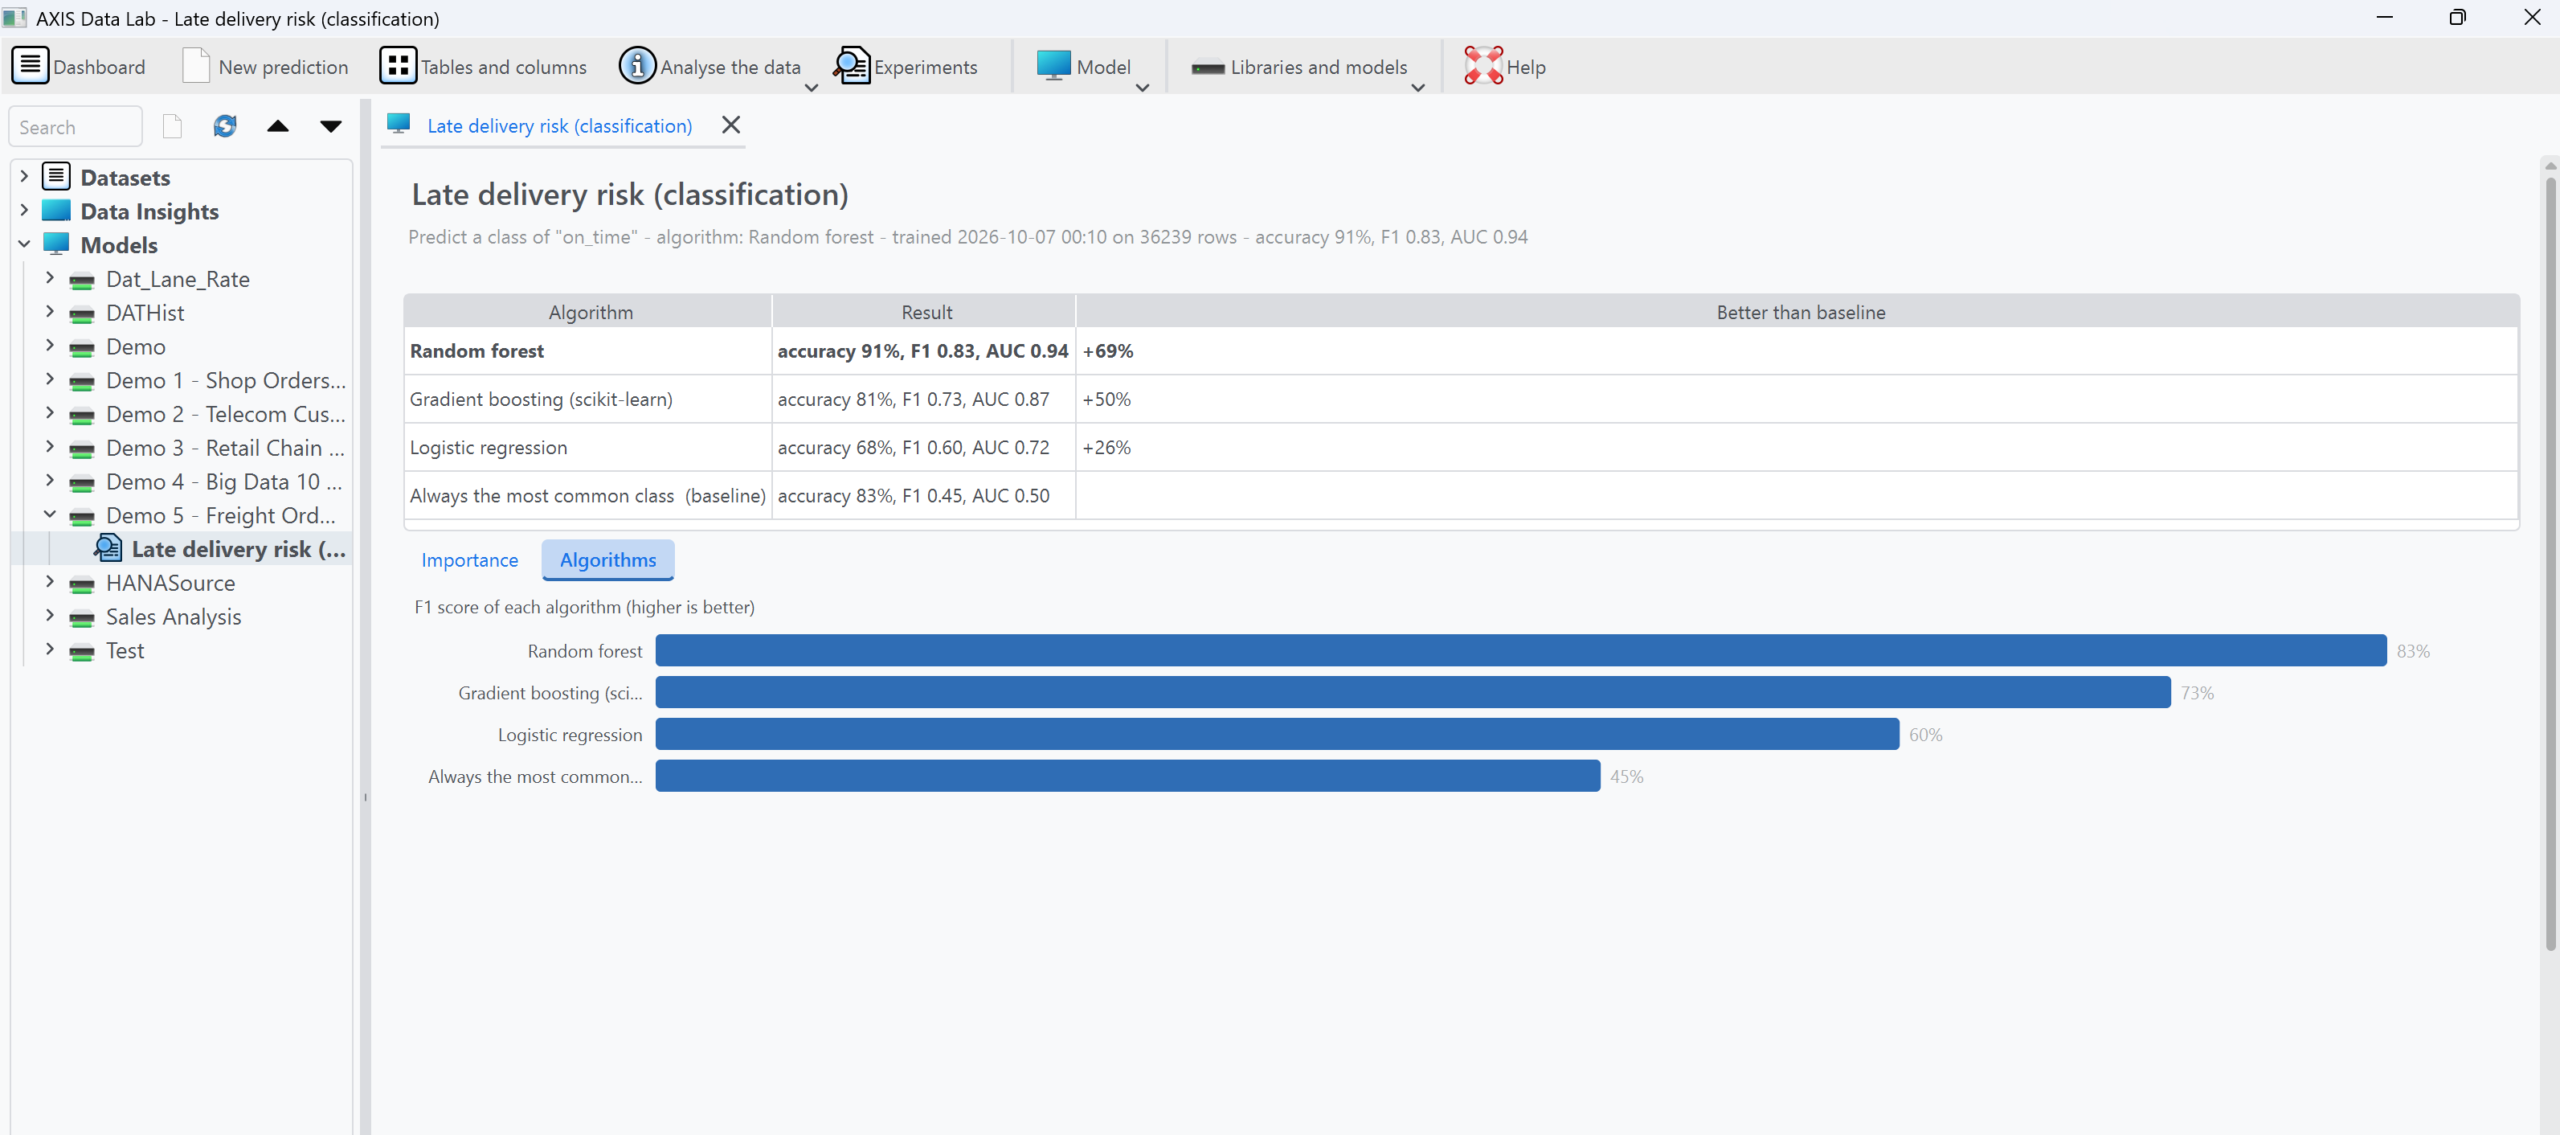
Task: Click the Gradient boosting 73% bar
Action: [x=1413, y=692]
